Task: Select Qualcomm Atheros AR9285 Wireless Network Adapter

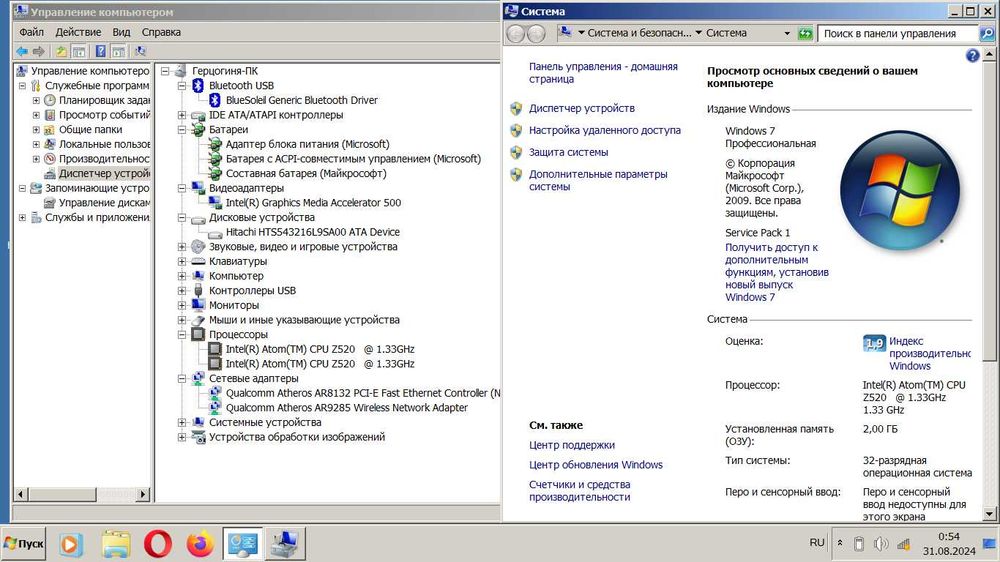Action: tap(346, 408)
